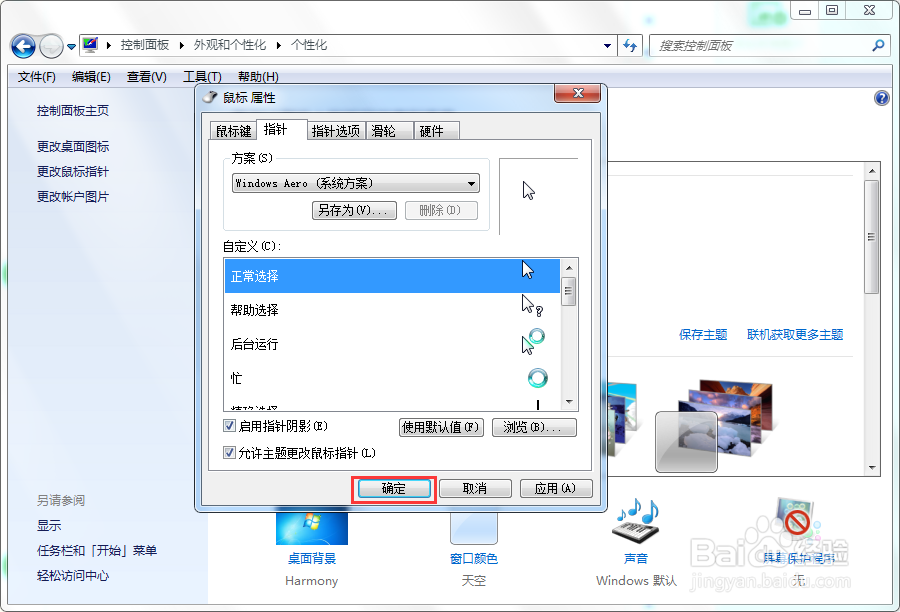
Task: Uncheck 启用指针阴影
Action: 228,427
